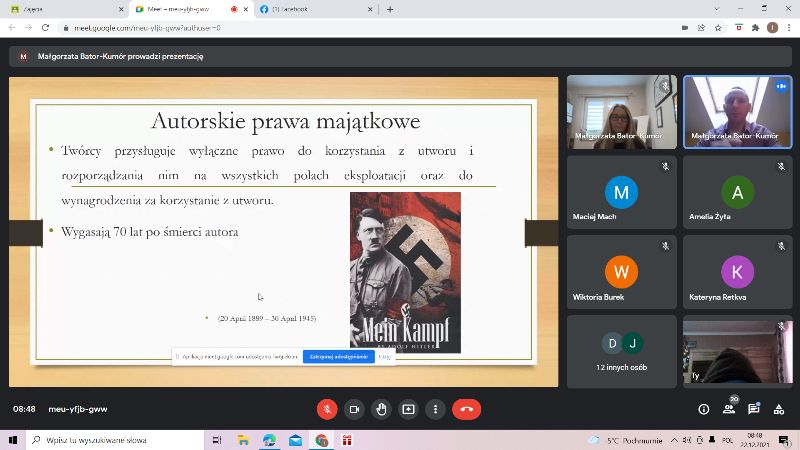Image resolution: width=800 pixels, height=450 pixels.
Task: Open Chrome from the taskbar
Action: pos(321,440)
